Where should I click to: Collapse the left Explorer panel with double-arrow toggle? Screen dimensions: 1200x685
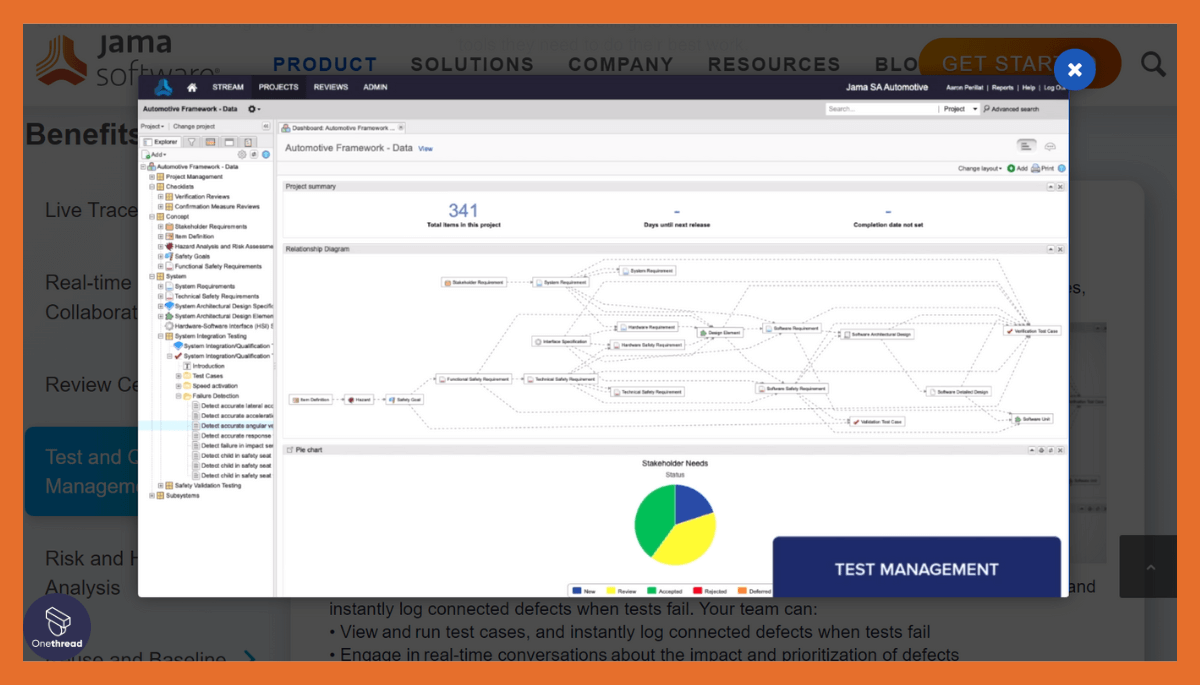(267, 124)
